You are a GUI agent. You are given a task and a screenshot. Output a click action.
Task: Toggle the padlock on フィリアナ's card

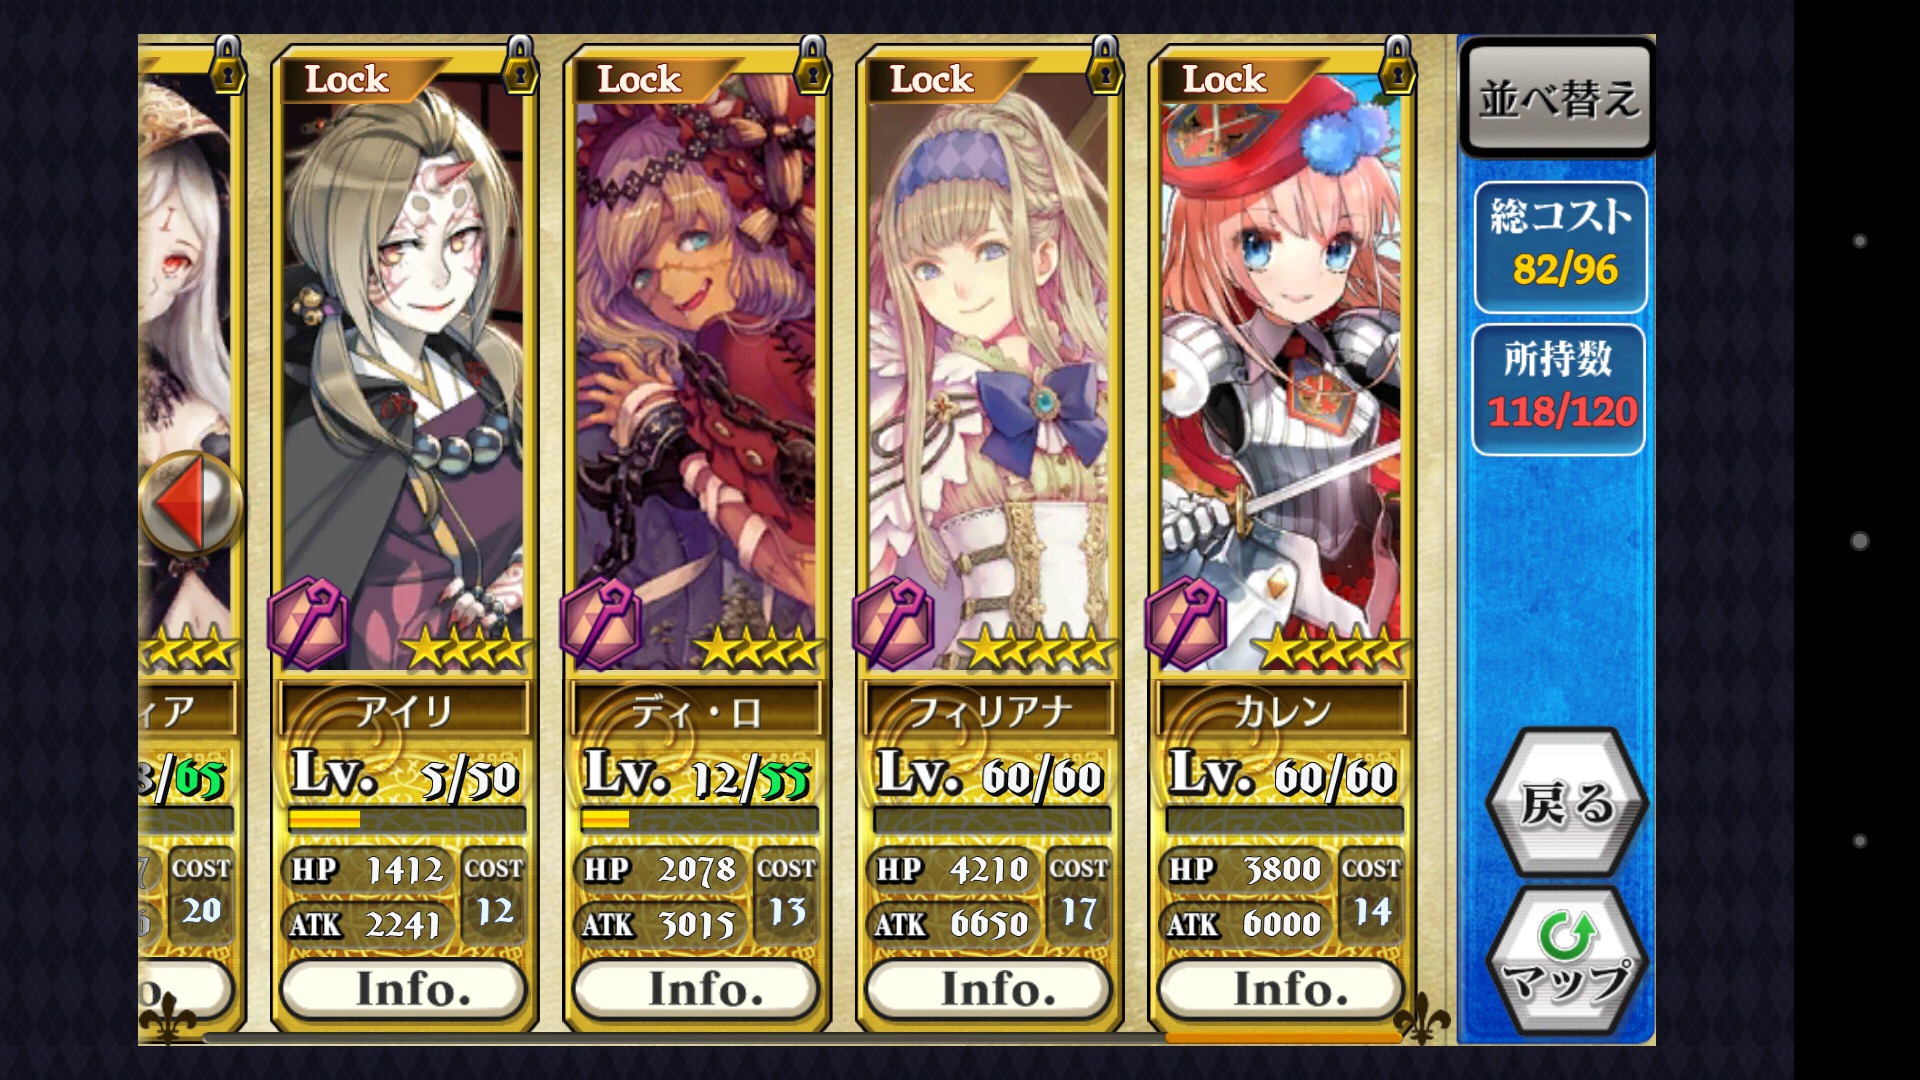[1104, 67]
